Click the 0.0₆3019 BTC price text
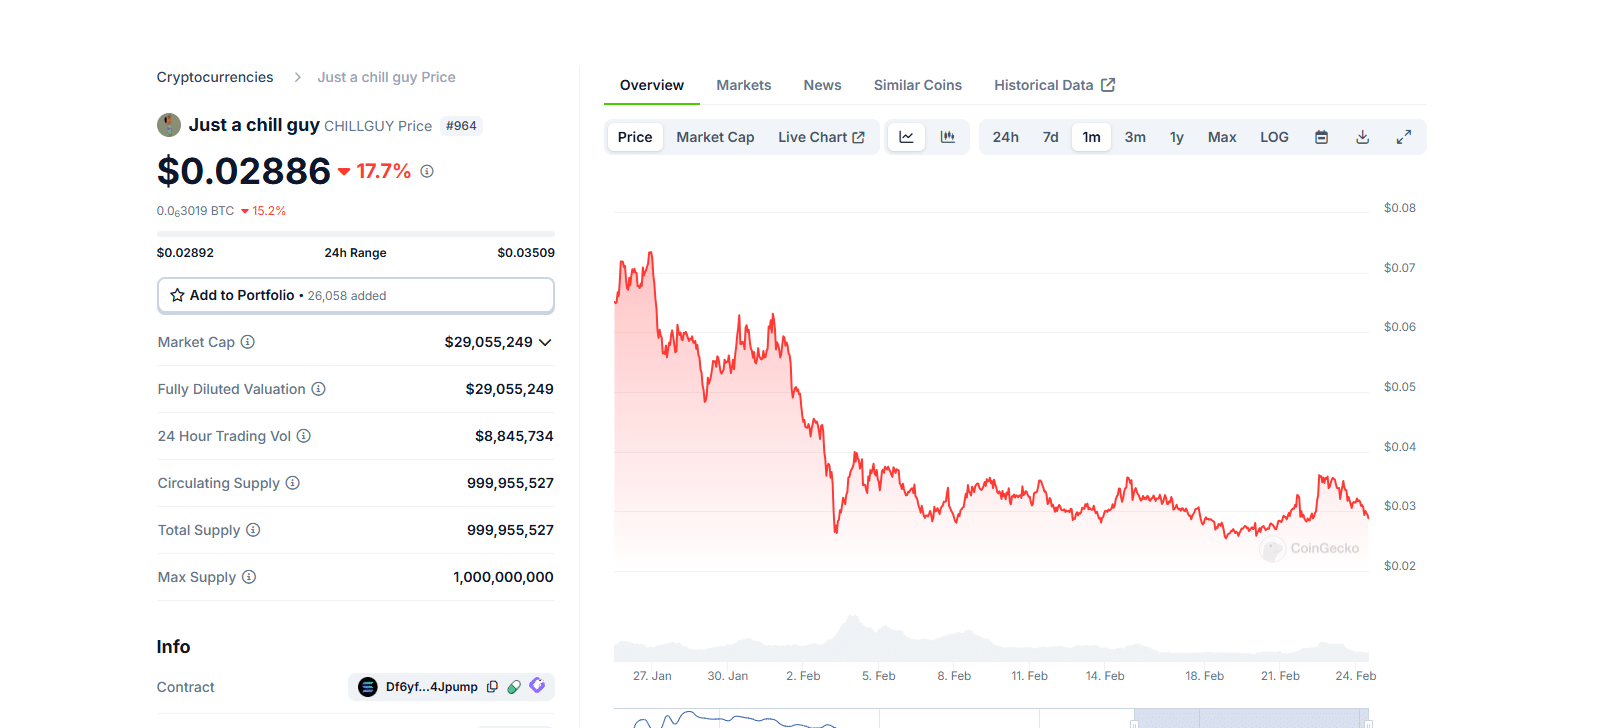 click(x=195, y=211)
